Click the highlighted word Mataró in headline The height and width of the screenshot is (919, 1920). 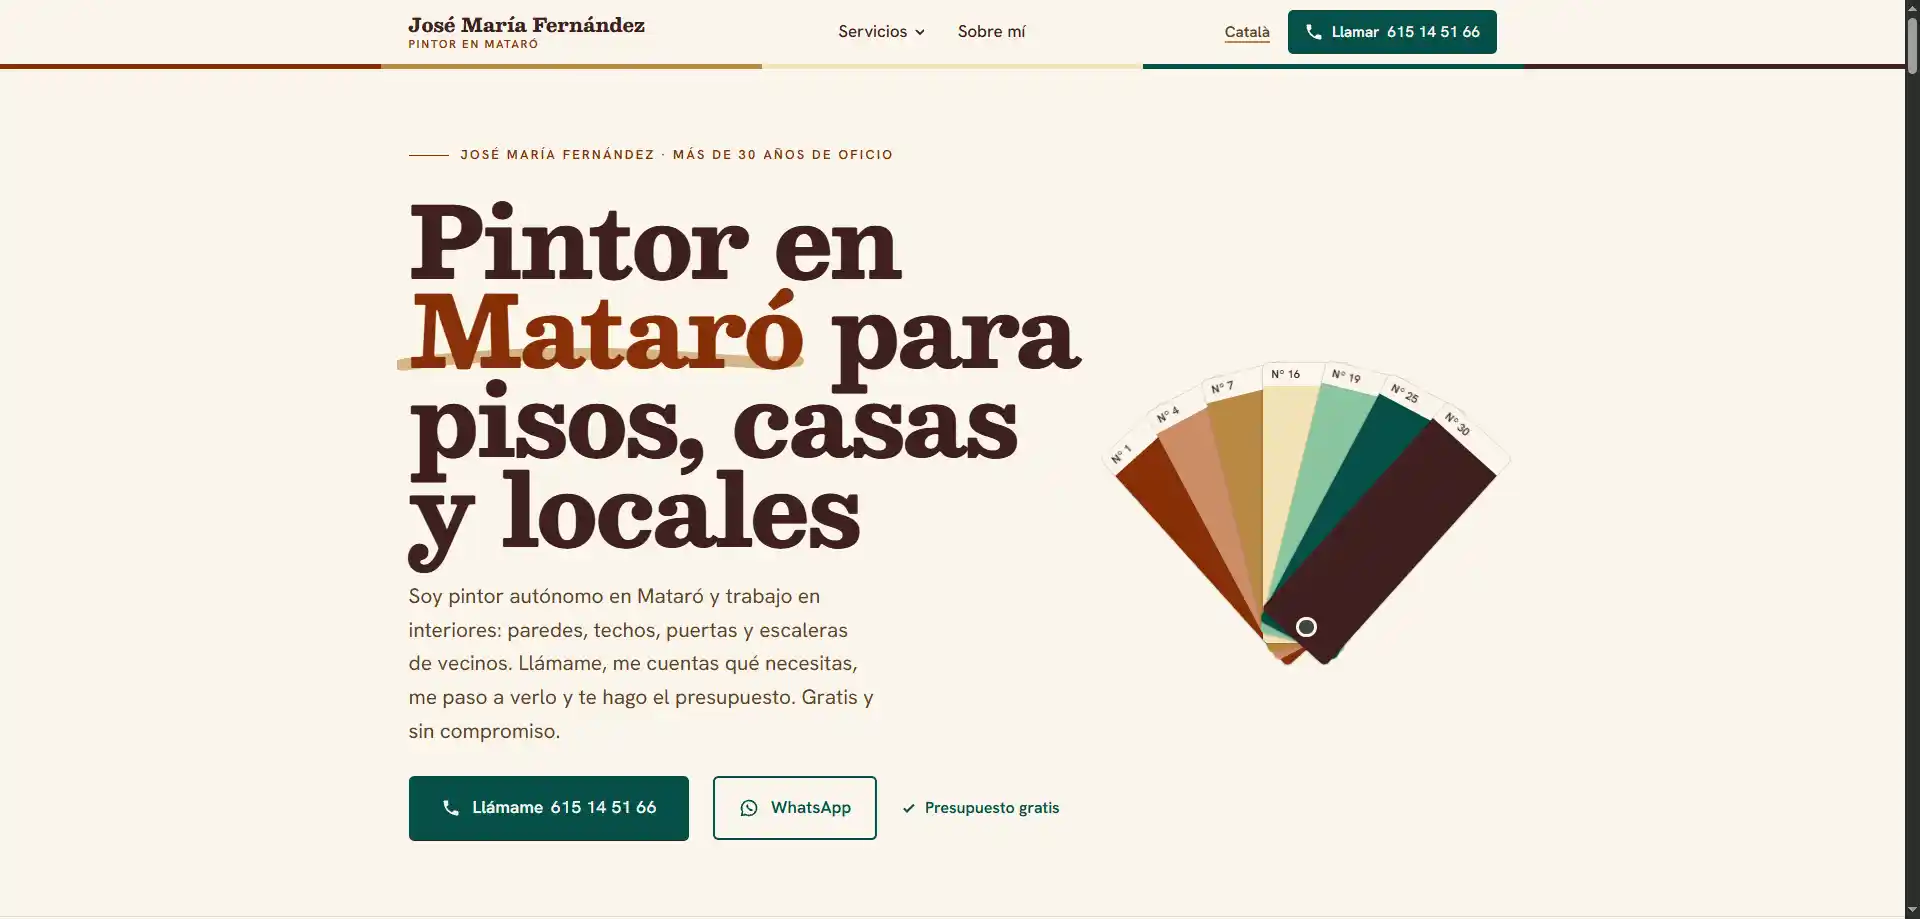click(606, 332)
